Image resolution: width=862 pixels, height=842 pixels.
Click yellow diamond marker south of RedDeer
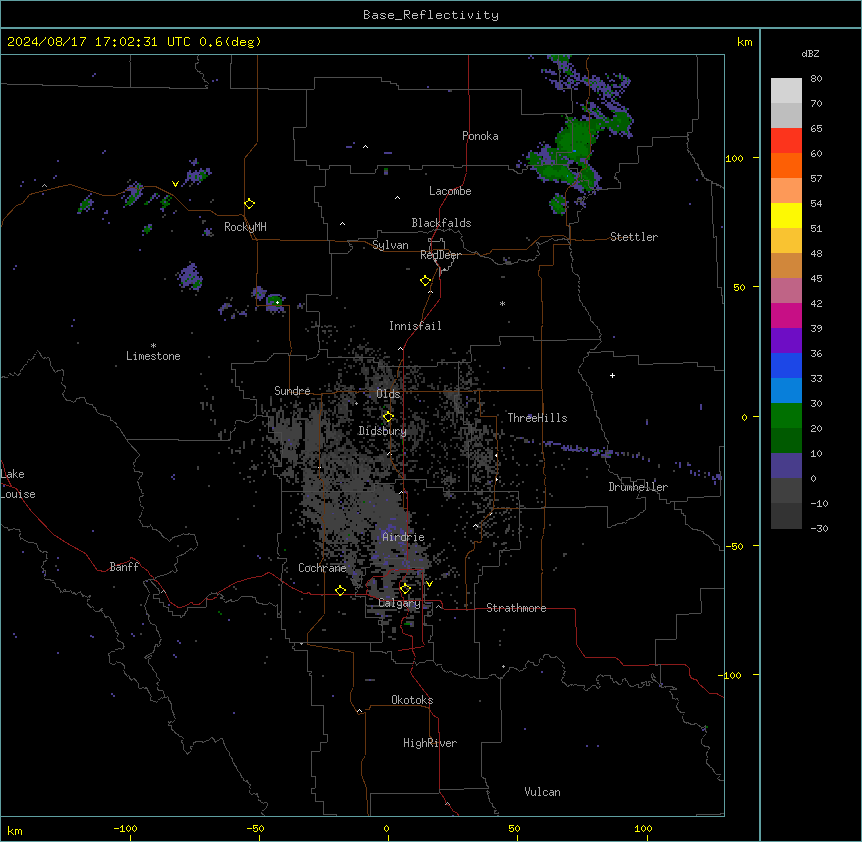[x=426, y=281]
